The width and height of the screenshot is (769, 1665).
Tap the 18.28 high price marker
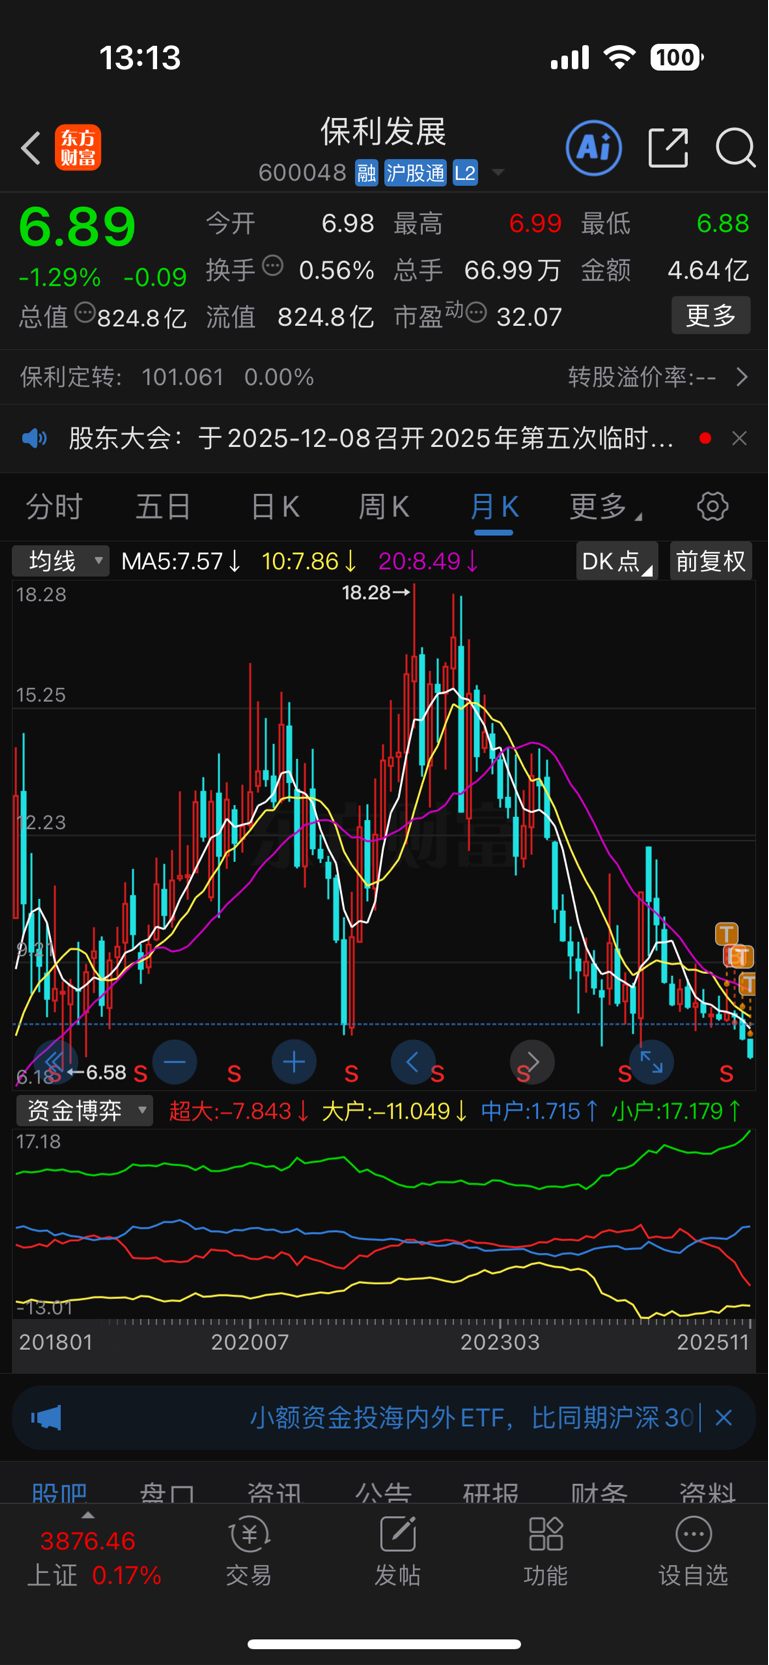376,592
